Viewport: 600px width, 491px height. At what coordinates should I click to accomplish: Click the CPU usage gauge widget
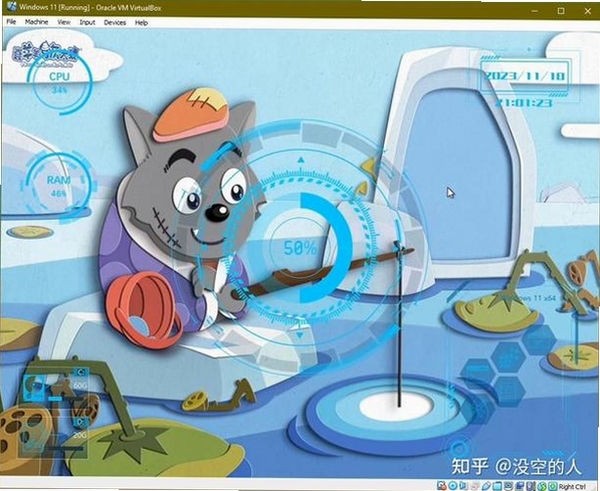coord(59,83)
